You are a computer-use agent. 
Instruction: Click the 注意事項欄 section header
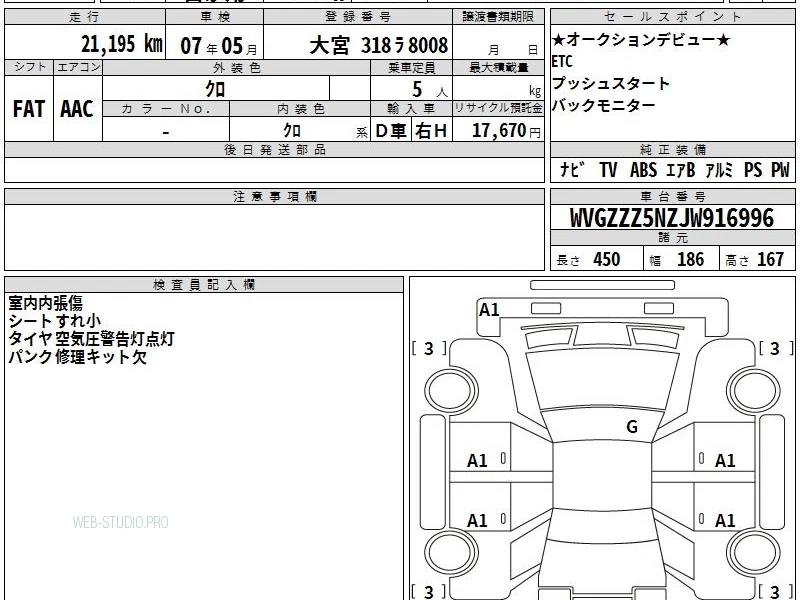pyautogui.click(x=274, y=197)
